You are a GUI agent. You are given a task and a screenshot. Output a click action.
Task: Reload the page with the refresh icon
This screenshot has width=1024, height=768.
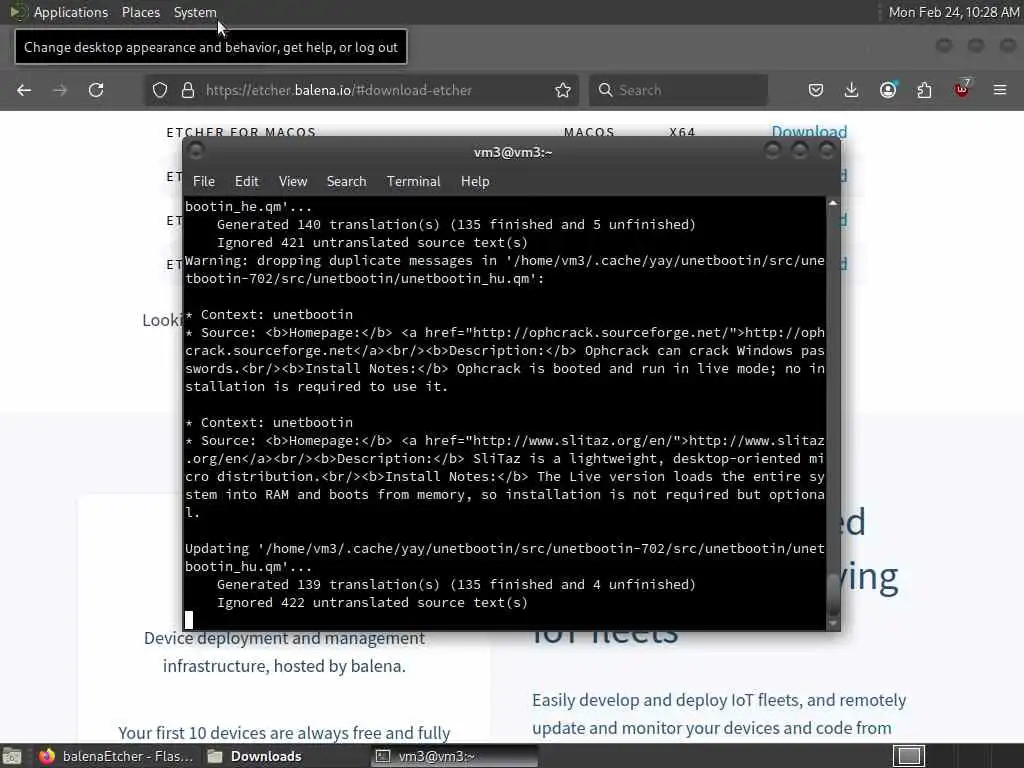coord(96,90)
